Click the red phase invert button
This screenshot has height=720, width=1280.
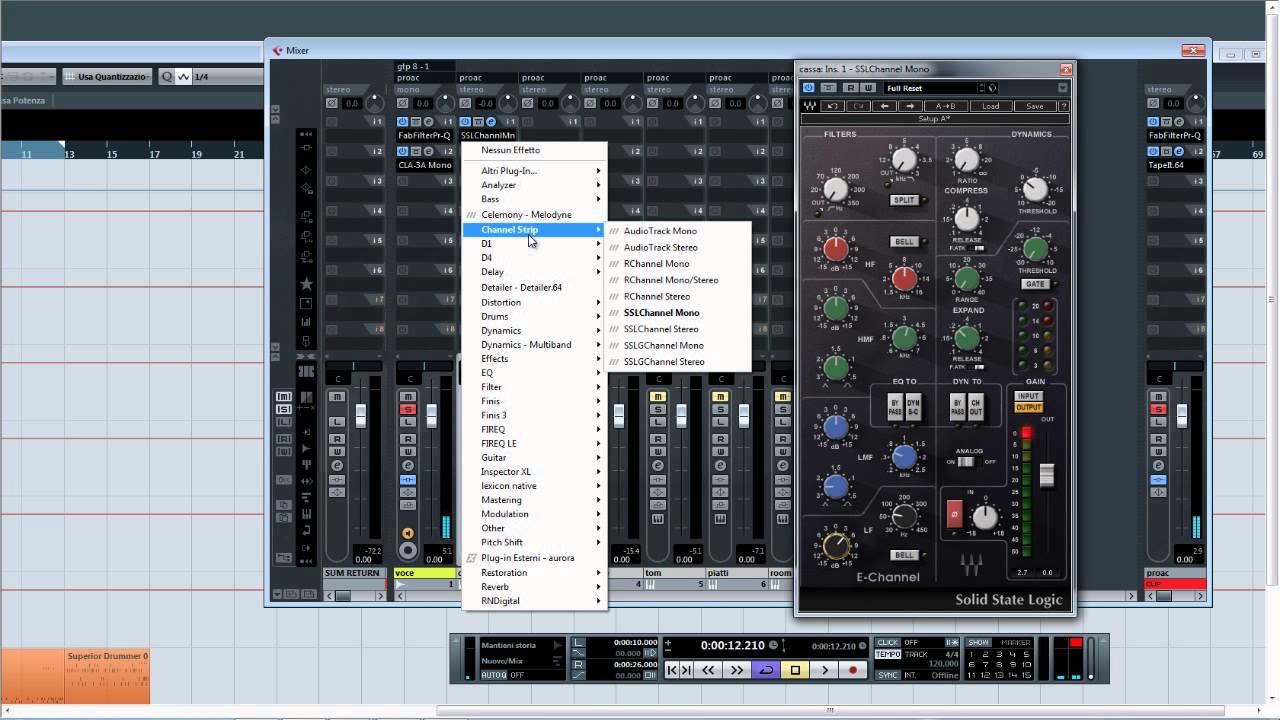(x=954, y=514)
